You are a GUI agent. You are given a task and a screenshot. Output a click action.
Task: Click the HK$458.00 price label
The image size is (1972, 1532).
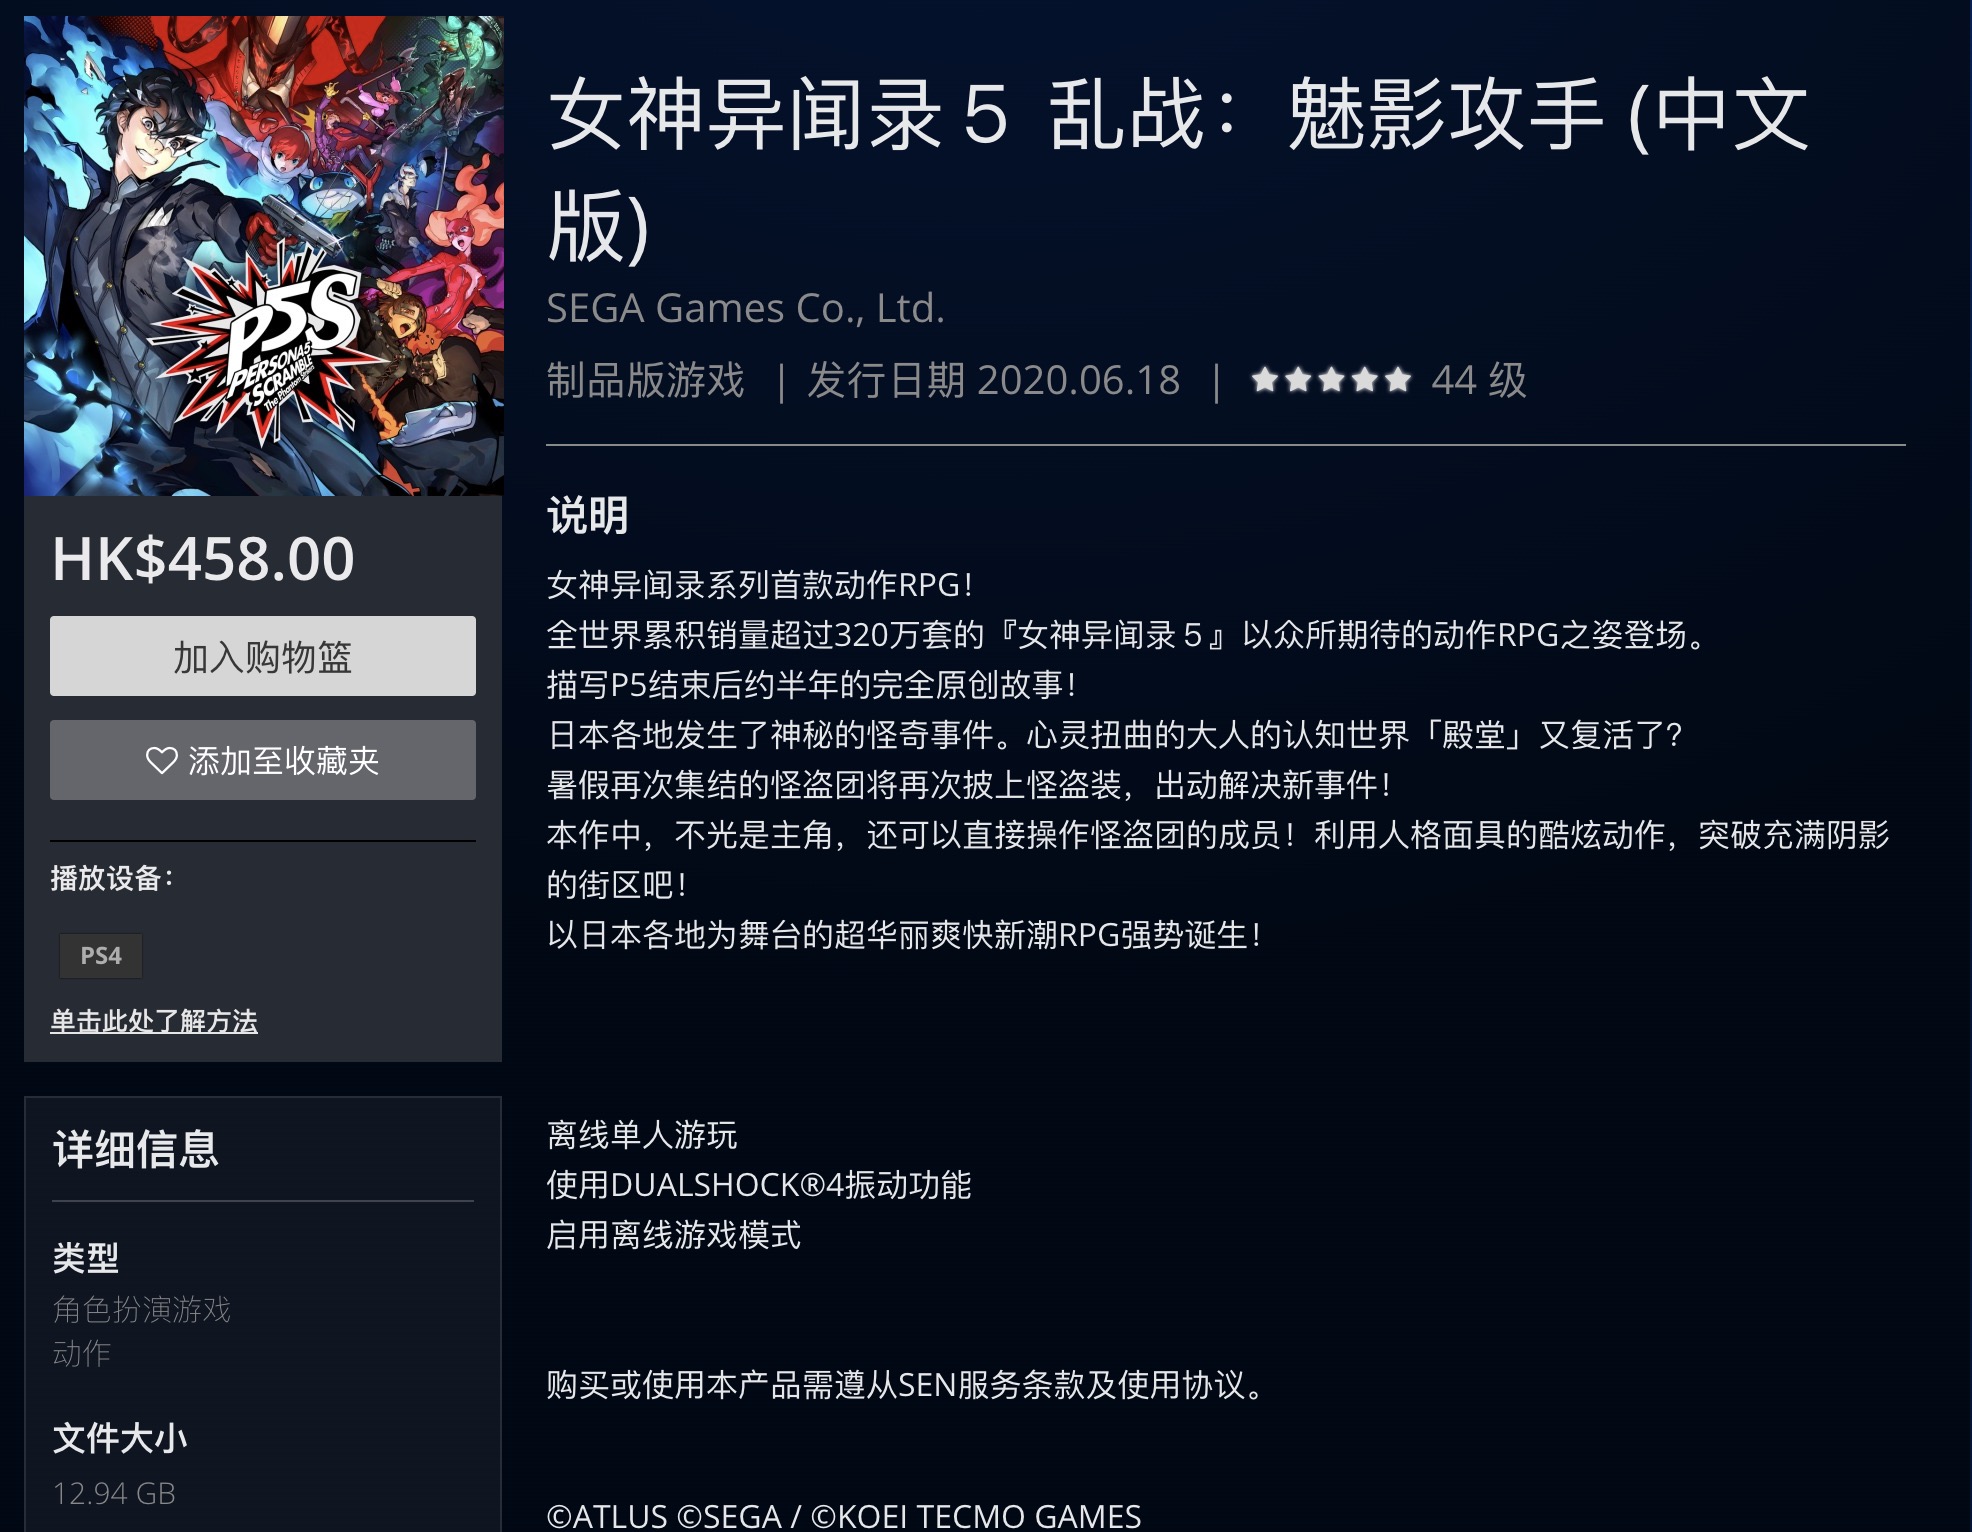point(203,558)
